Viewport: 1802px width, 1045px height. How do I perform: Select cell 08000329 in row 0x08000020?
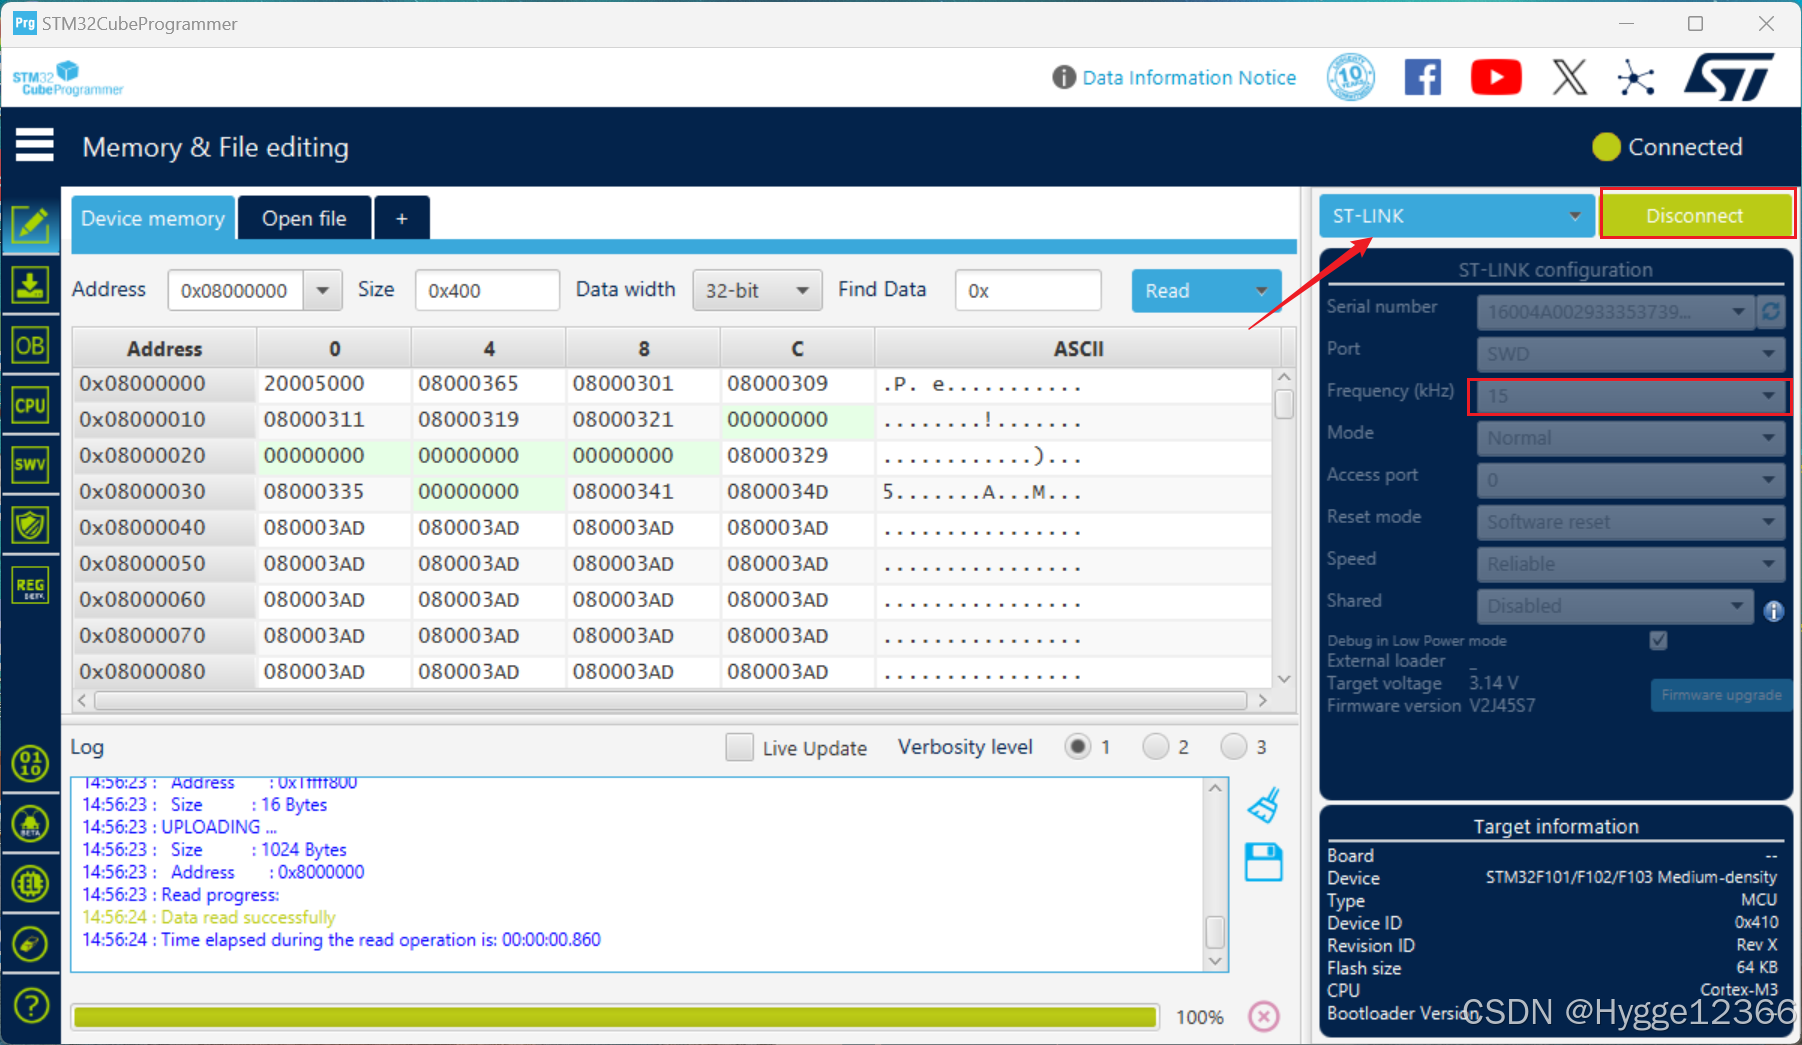[x=797, y=456]
